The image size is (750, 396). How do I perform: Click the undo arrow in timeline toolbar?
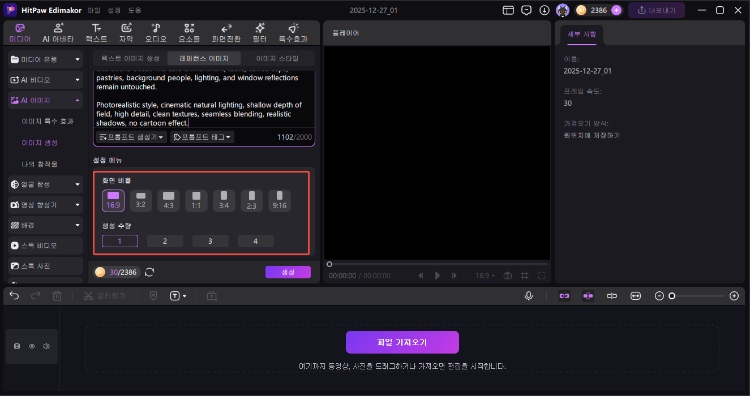click(x=14, y=296)
